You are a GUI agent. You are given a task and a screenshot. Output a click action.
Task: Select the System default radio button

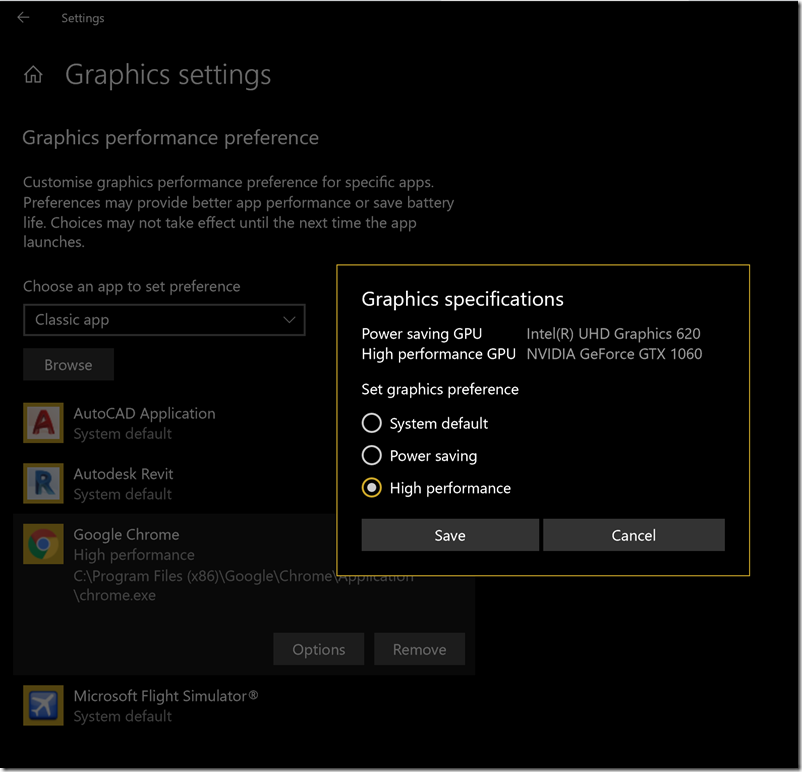pyautogui.click(x=372, y=423)
